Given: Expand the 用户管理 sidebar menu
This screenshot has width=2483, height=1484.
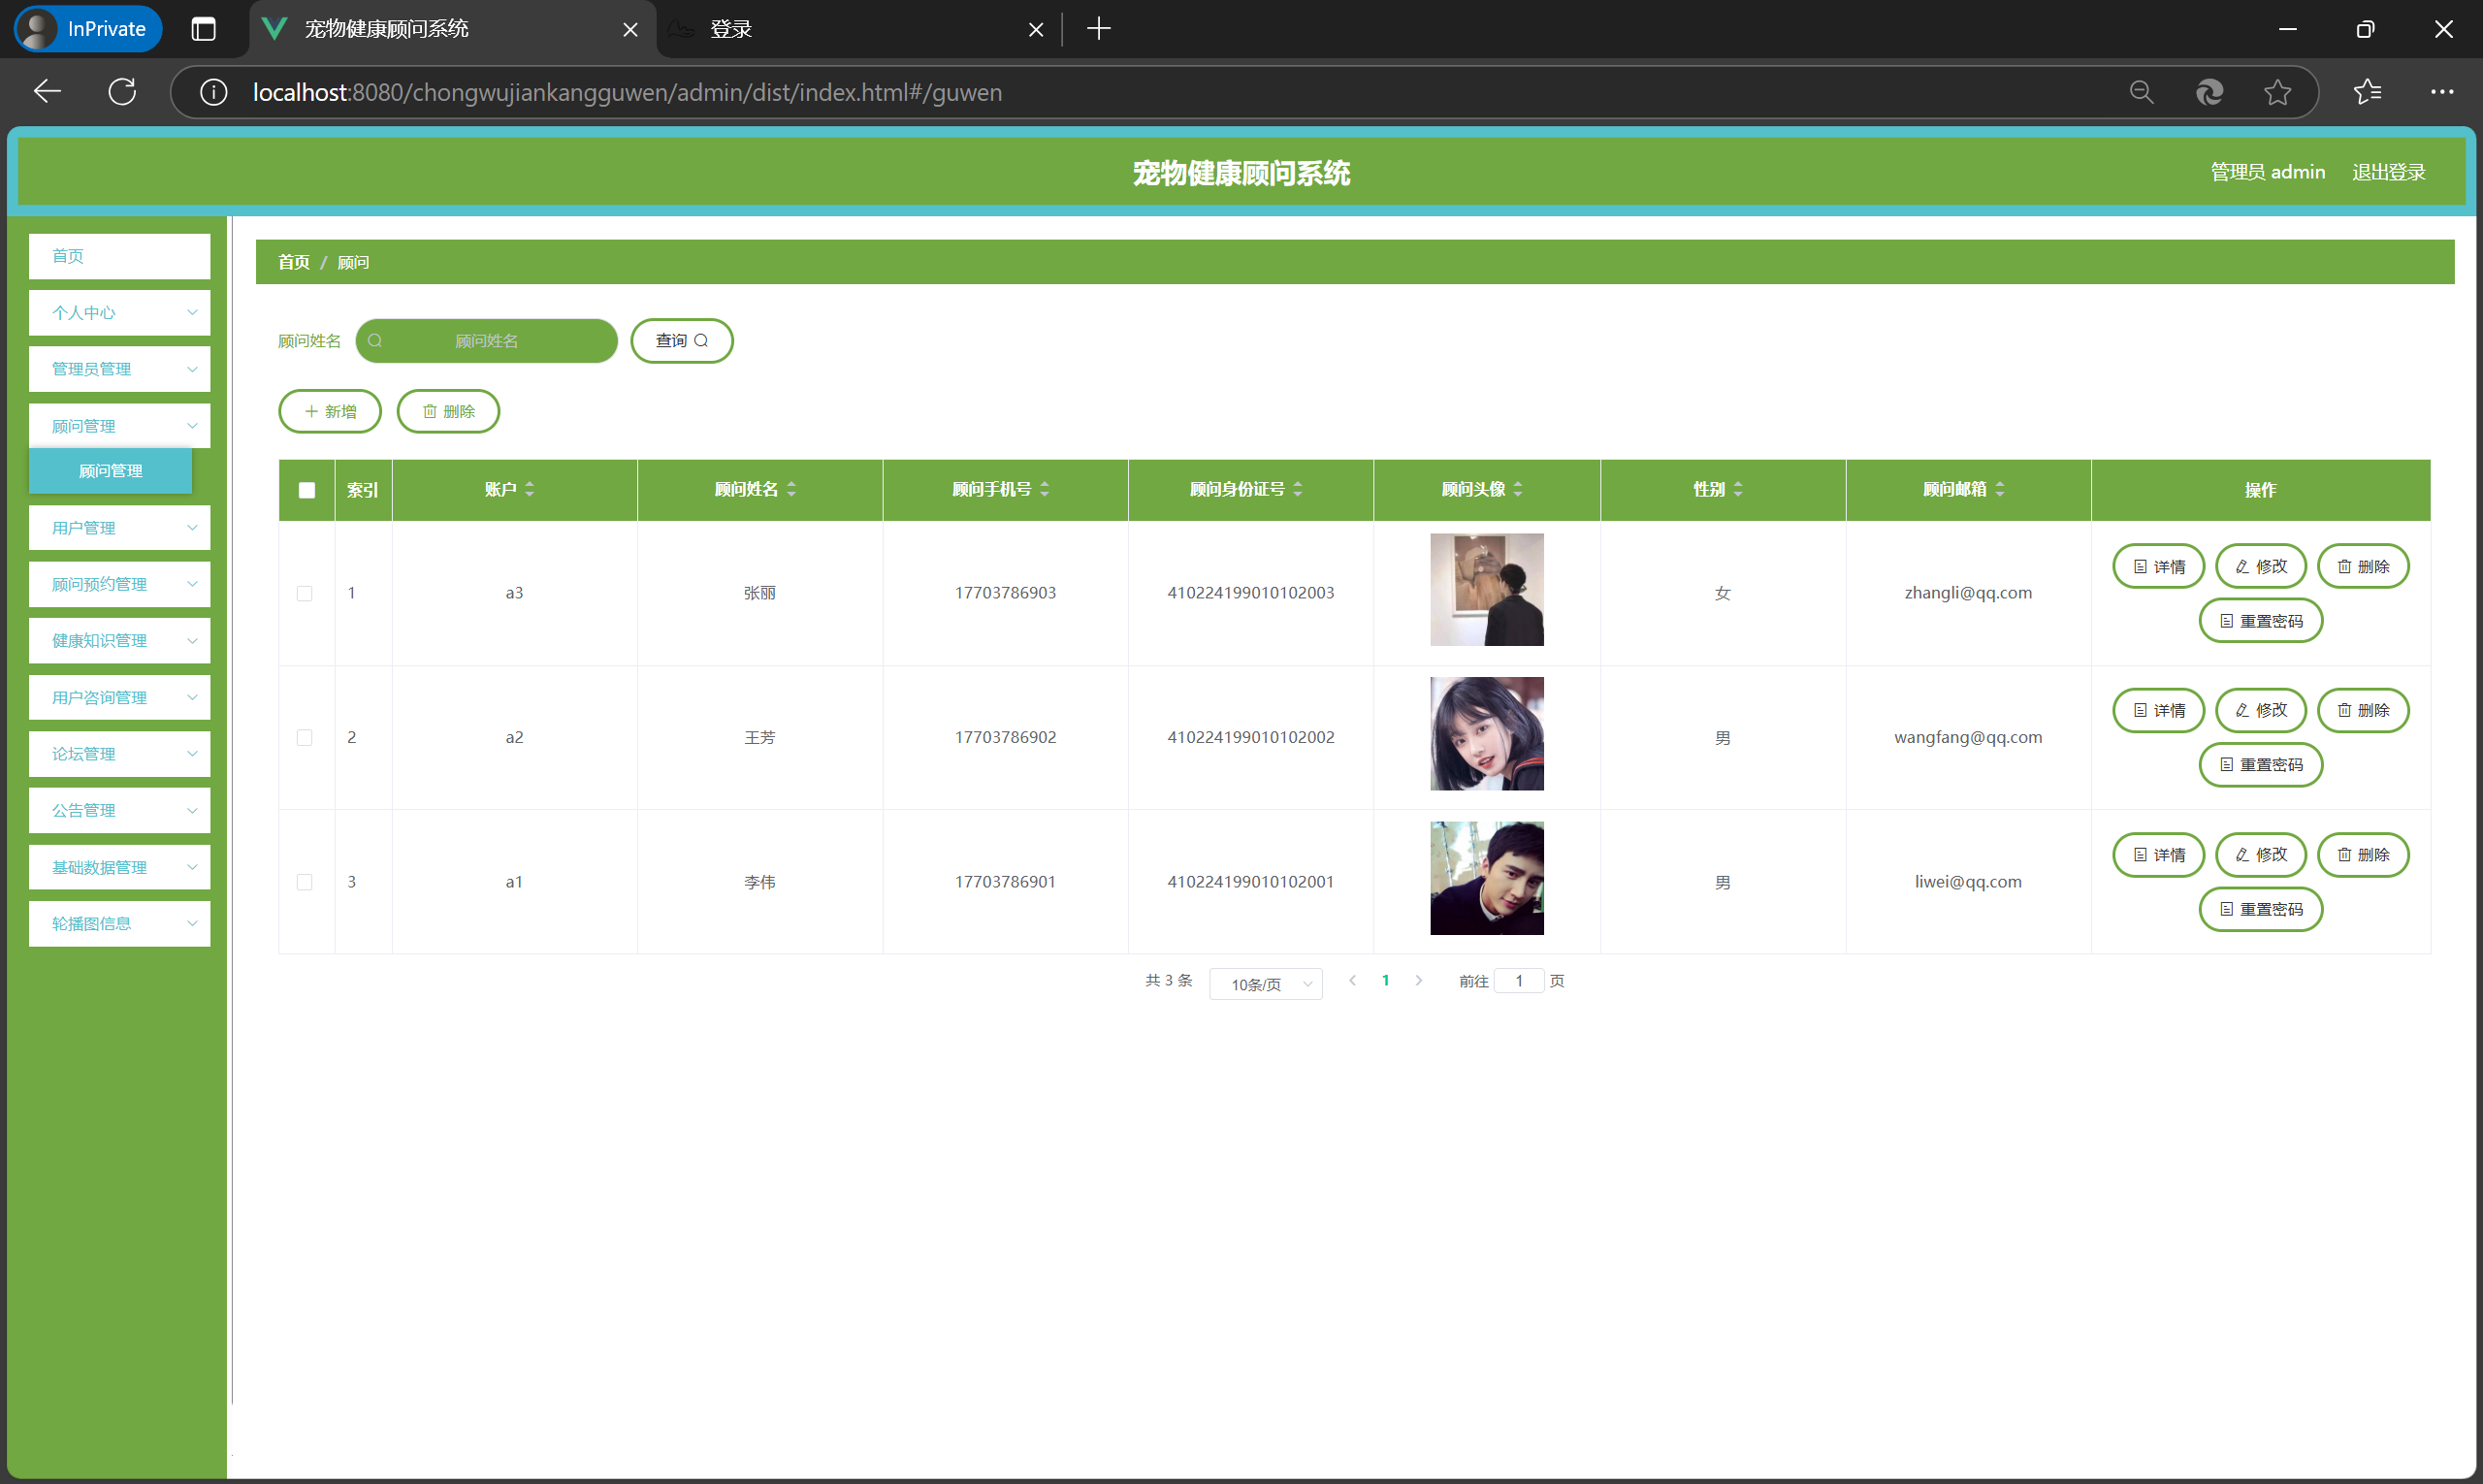Looking at the screenshot, I should click(119, 528).
